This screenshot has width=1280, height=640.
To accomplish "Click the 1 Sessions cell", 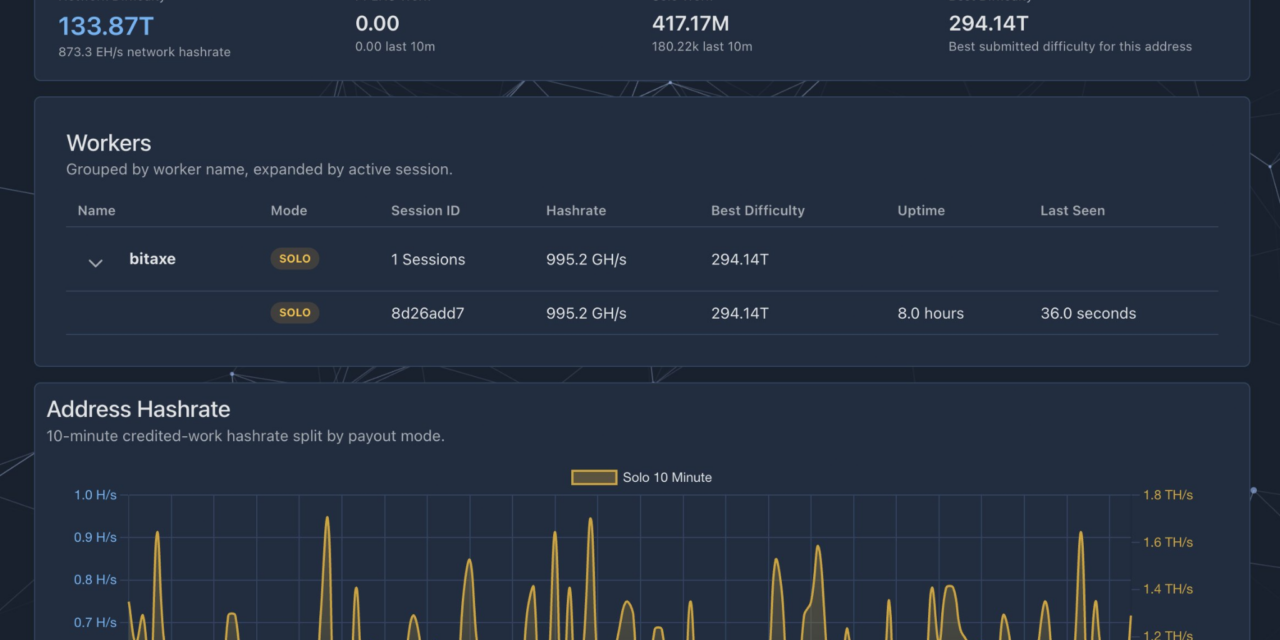I will (x=428, y=259).
